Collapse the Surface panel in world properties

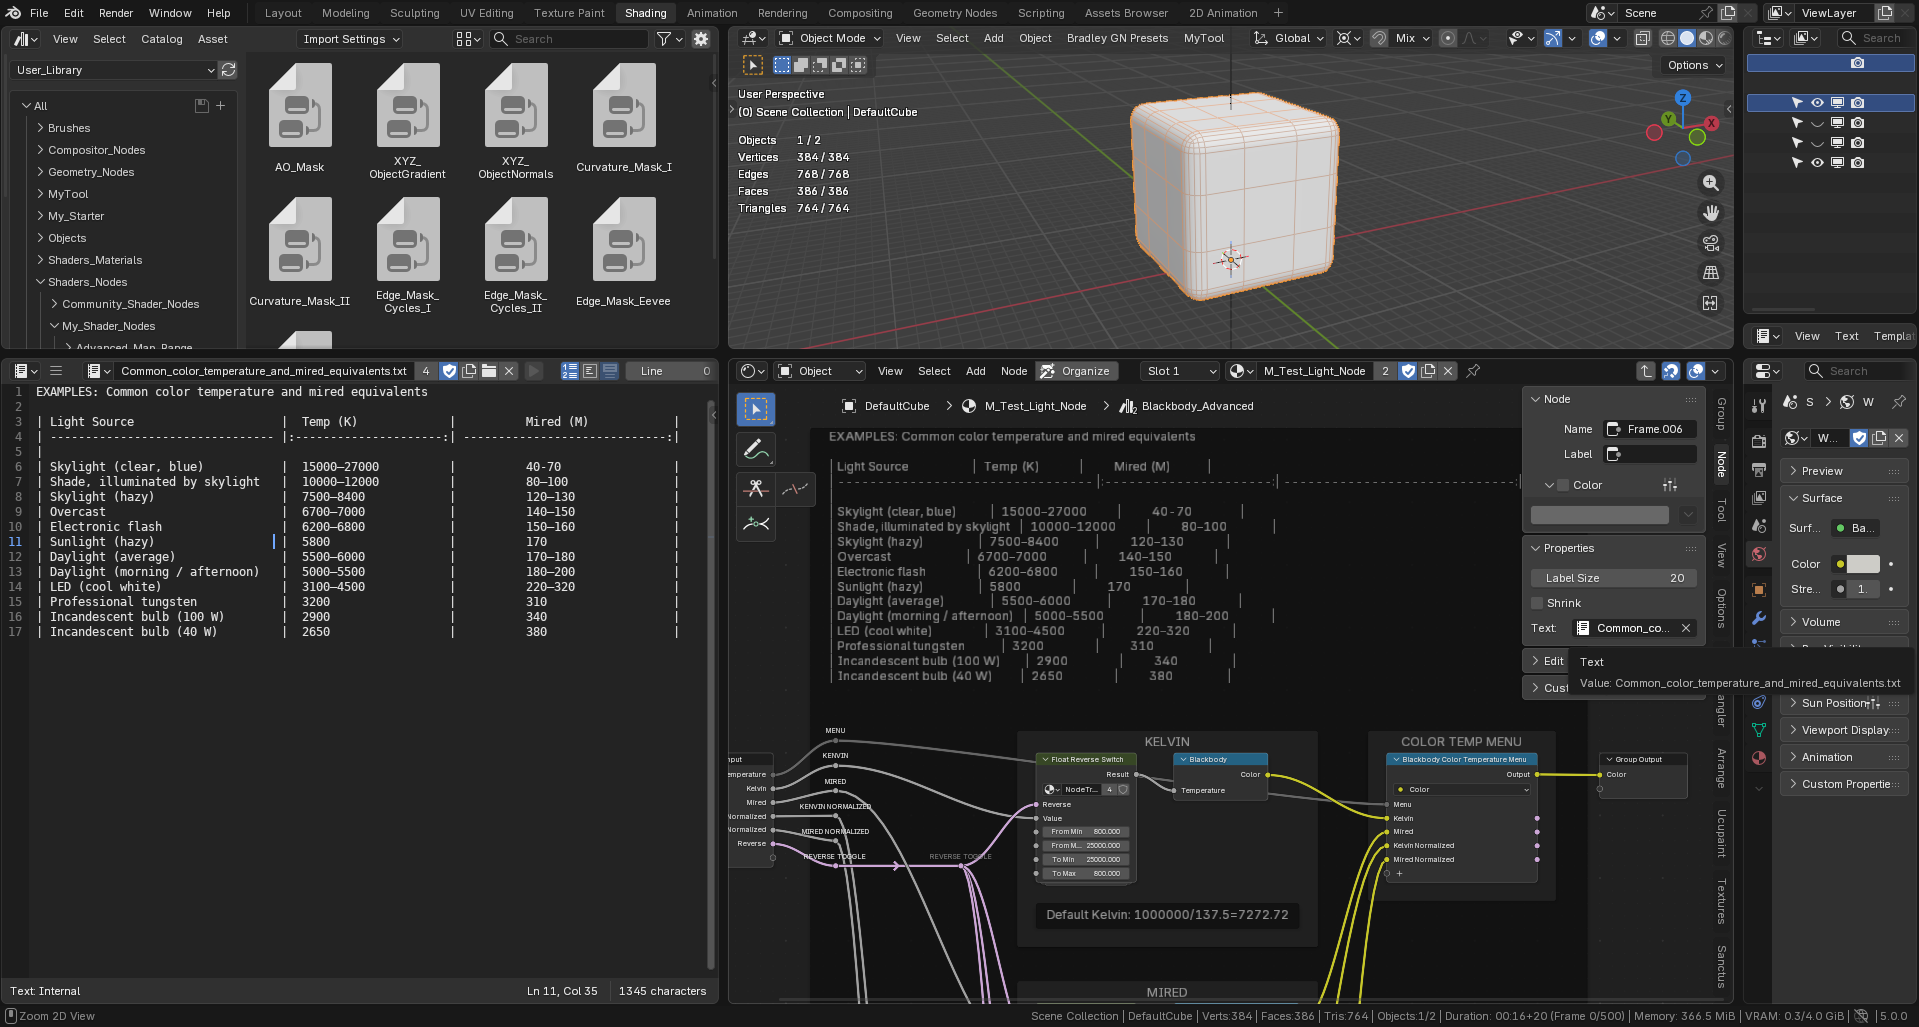1845,498
